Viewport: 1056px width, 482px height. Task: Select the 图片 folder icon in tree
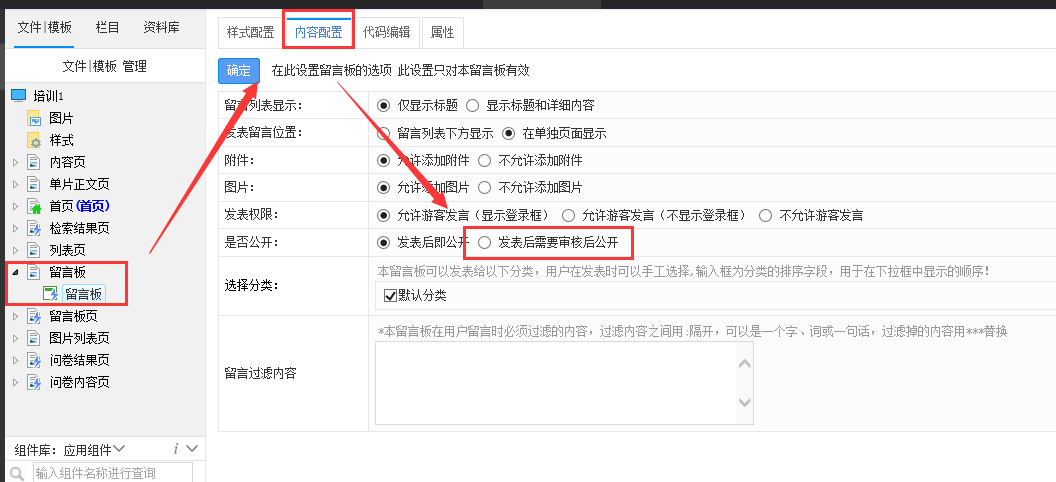coord(33,118)
